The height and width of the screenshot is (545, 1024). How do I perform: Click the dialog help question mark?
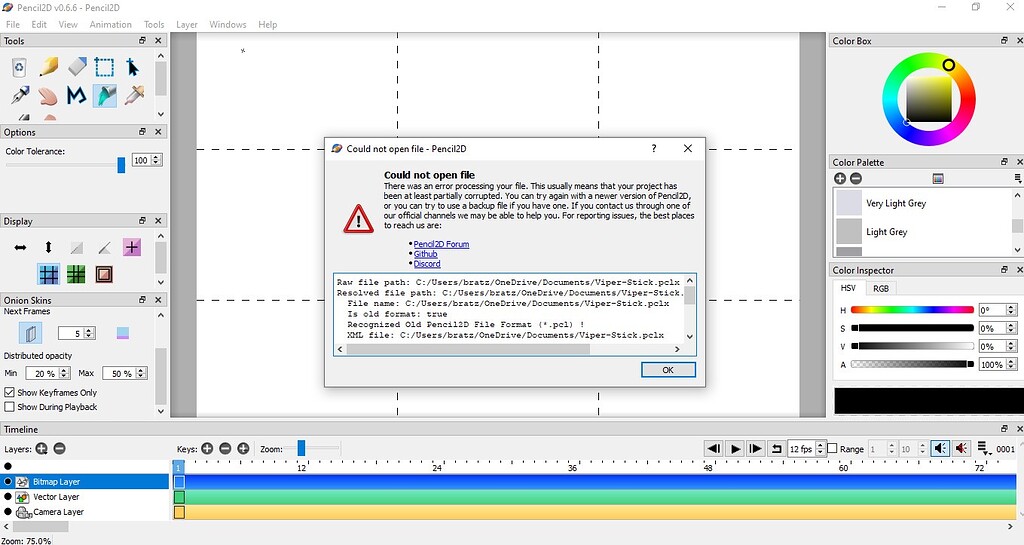point(654,148)
